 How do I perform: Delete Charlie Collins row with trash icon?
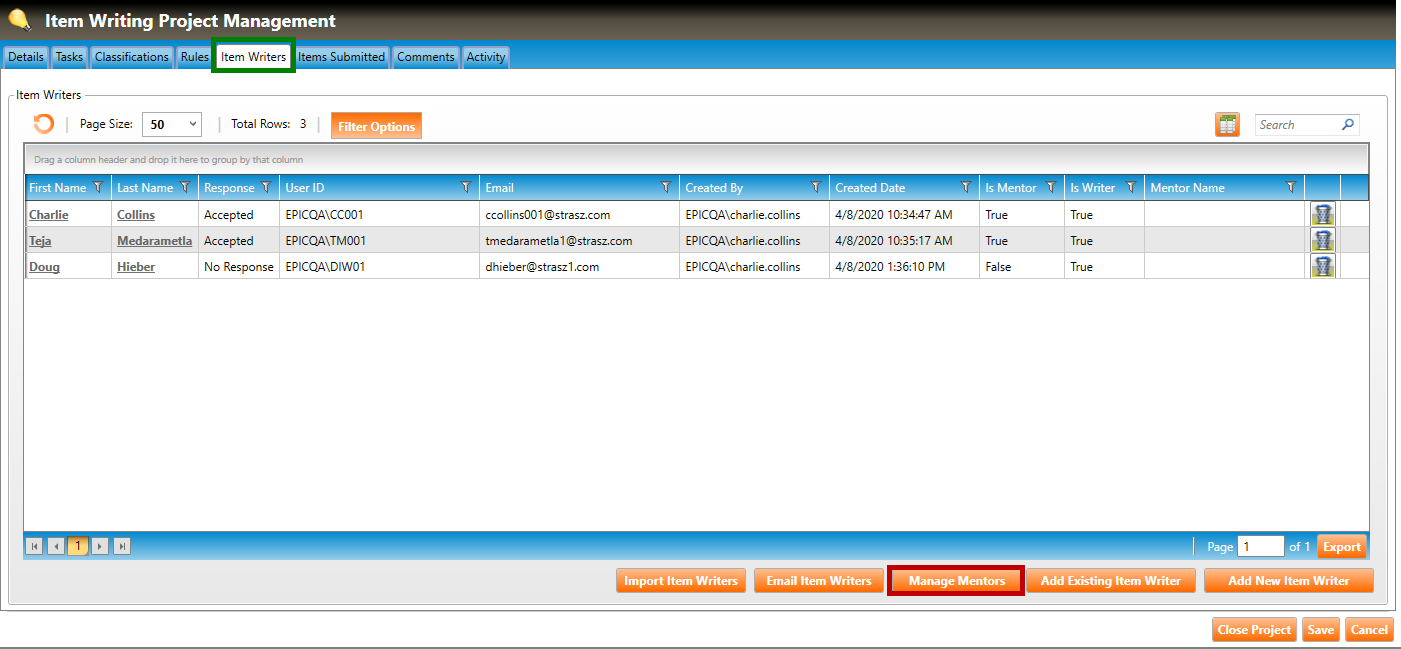(x=1322, y=214)
